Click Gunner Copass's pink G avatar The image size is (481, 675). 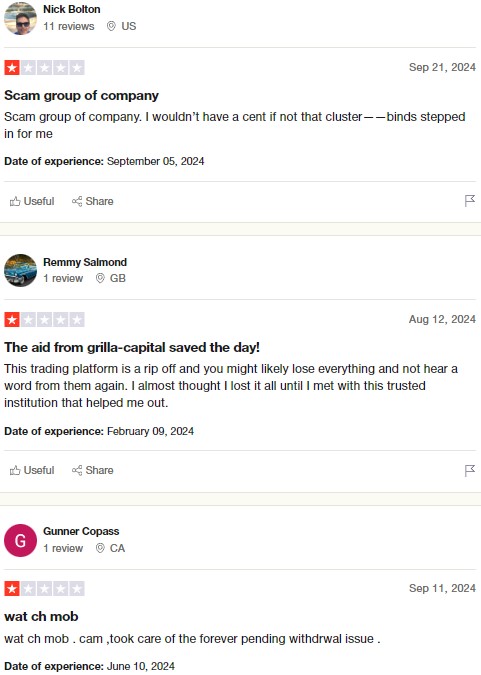[x=20, y=540]
